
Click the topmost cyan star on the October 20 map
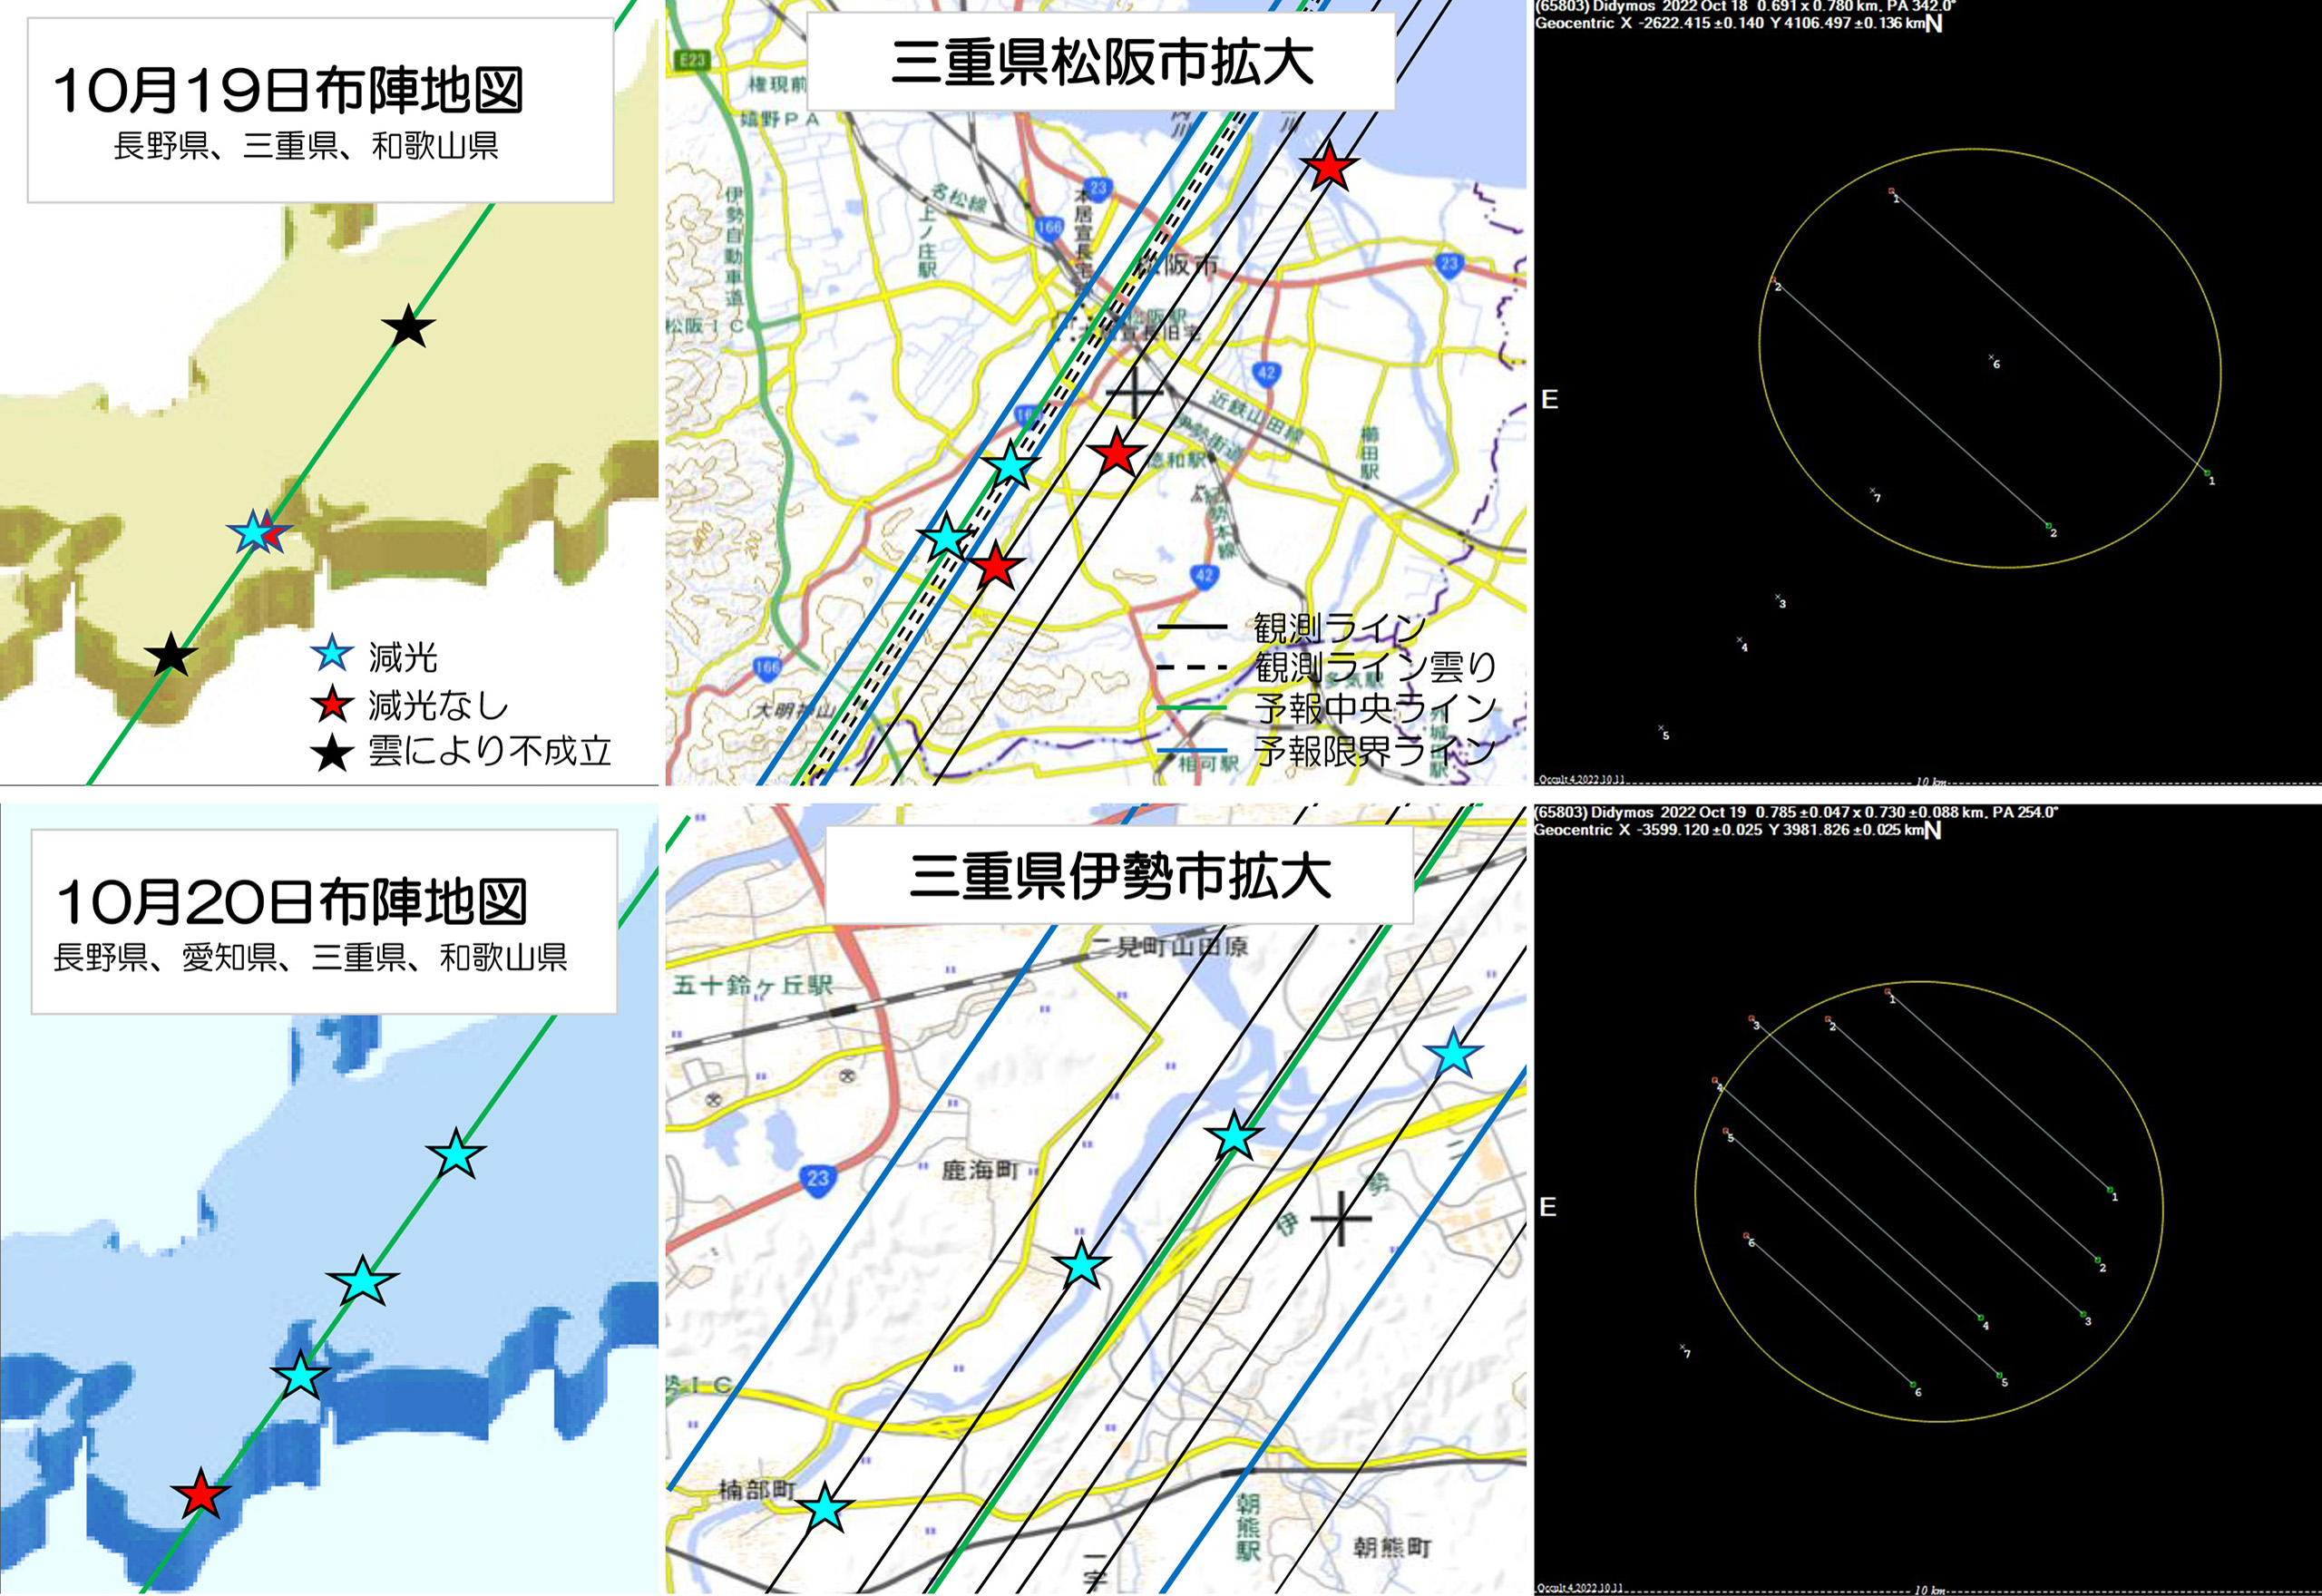tap(456, 1155)
